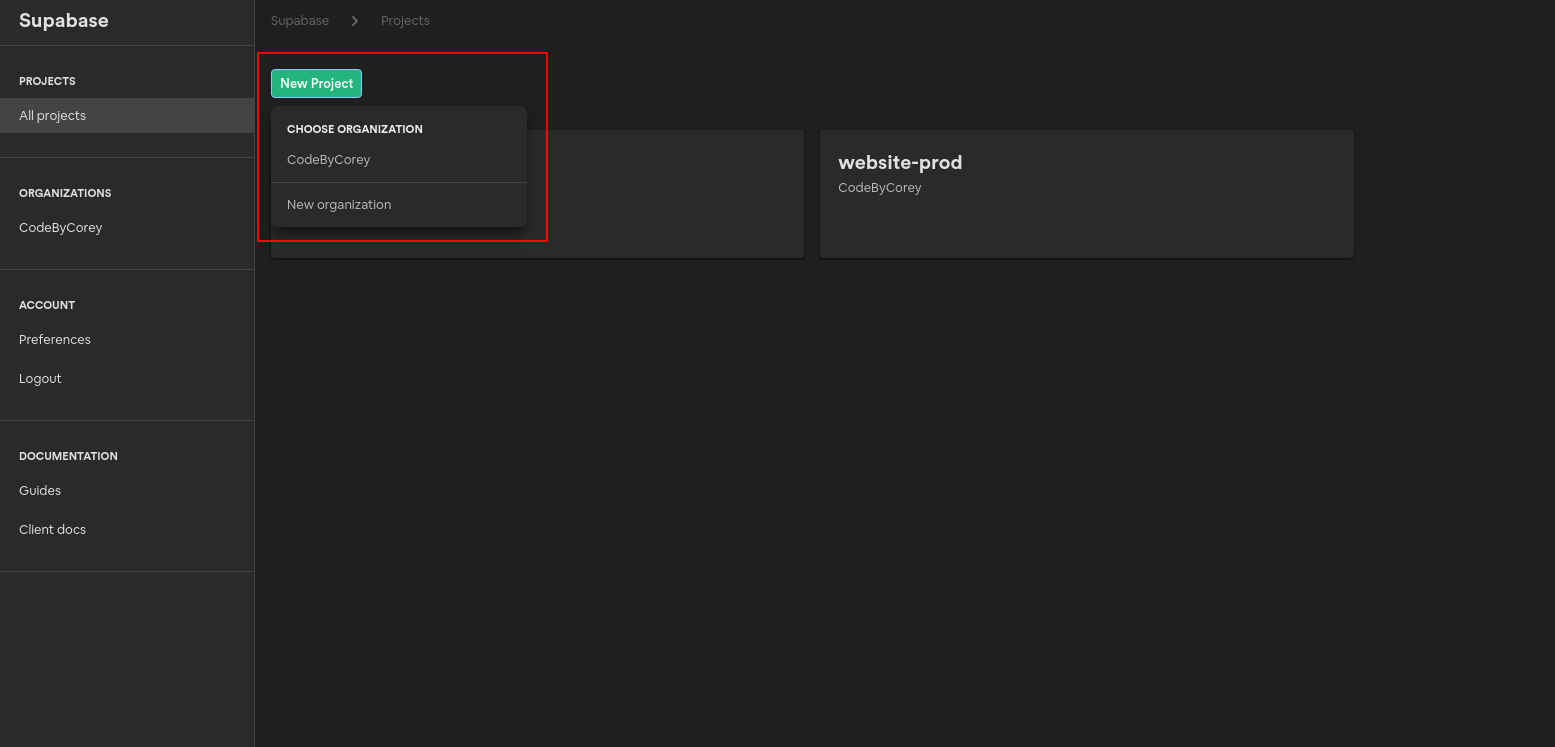Select All projects in the sidebar

point(51,115)
